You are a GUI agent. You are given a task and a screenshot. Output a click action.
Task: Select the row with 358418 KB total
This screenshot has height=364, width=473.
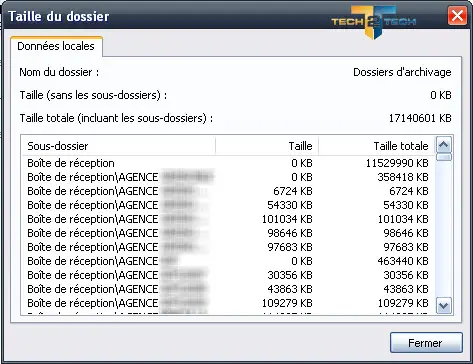click(x=228, y=177)
